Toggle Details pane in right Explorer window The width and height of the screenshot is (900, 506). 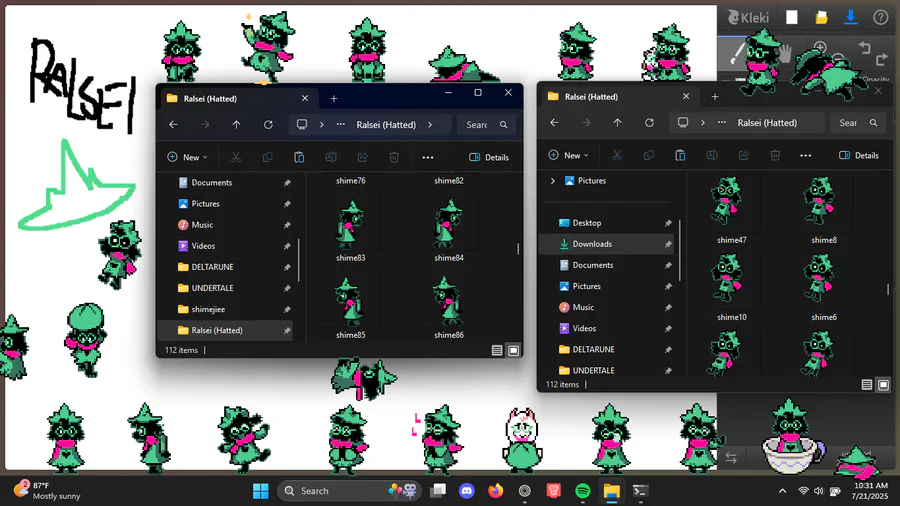pyautogui.click(x=859, y=155)
